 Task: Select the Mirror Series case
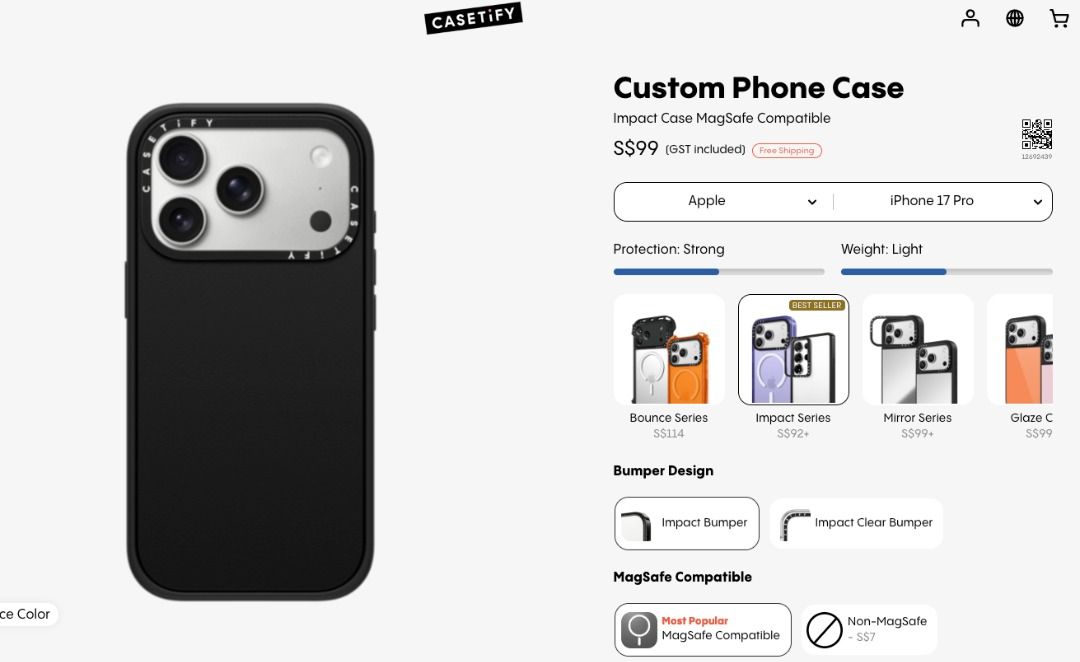point(917,367)
